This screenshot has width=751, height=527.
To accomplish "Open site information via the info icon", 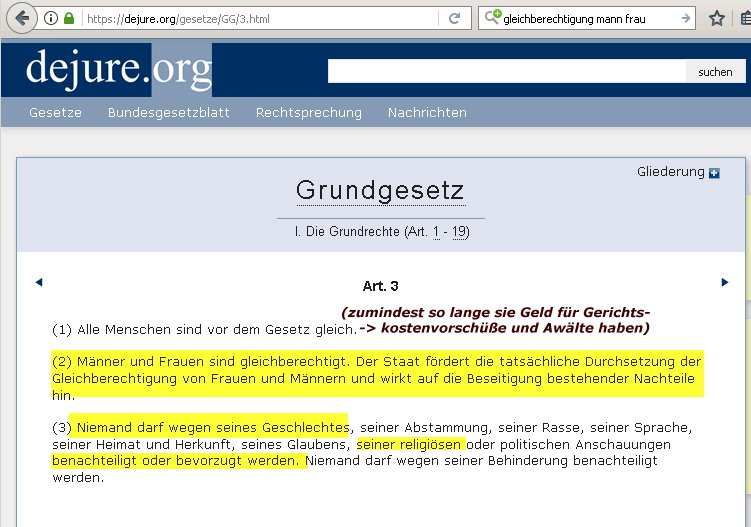I will point(51,19).
